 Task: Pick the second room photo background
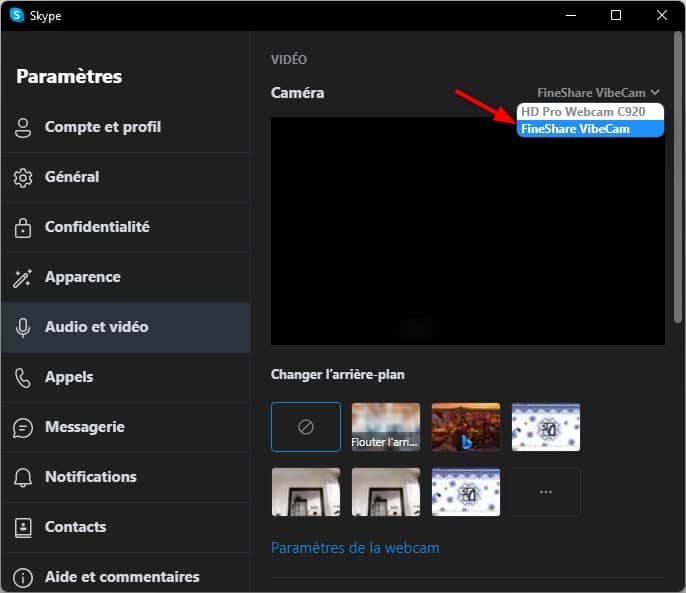click(x=386, y=491)
